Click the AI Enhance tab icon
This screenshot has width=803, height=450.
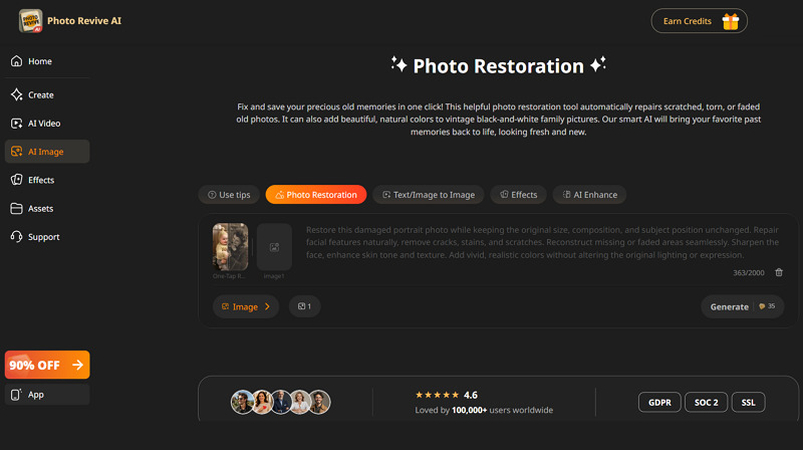coord(566,195)
